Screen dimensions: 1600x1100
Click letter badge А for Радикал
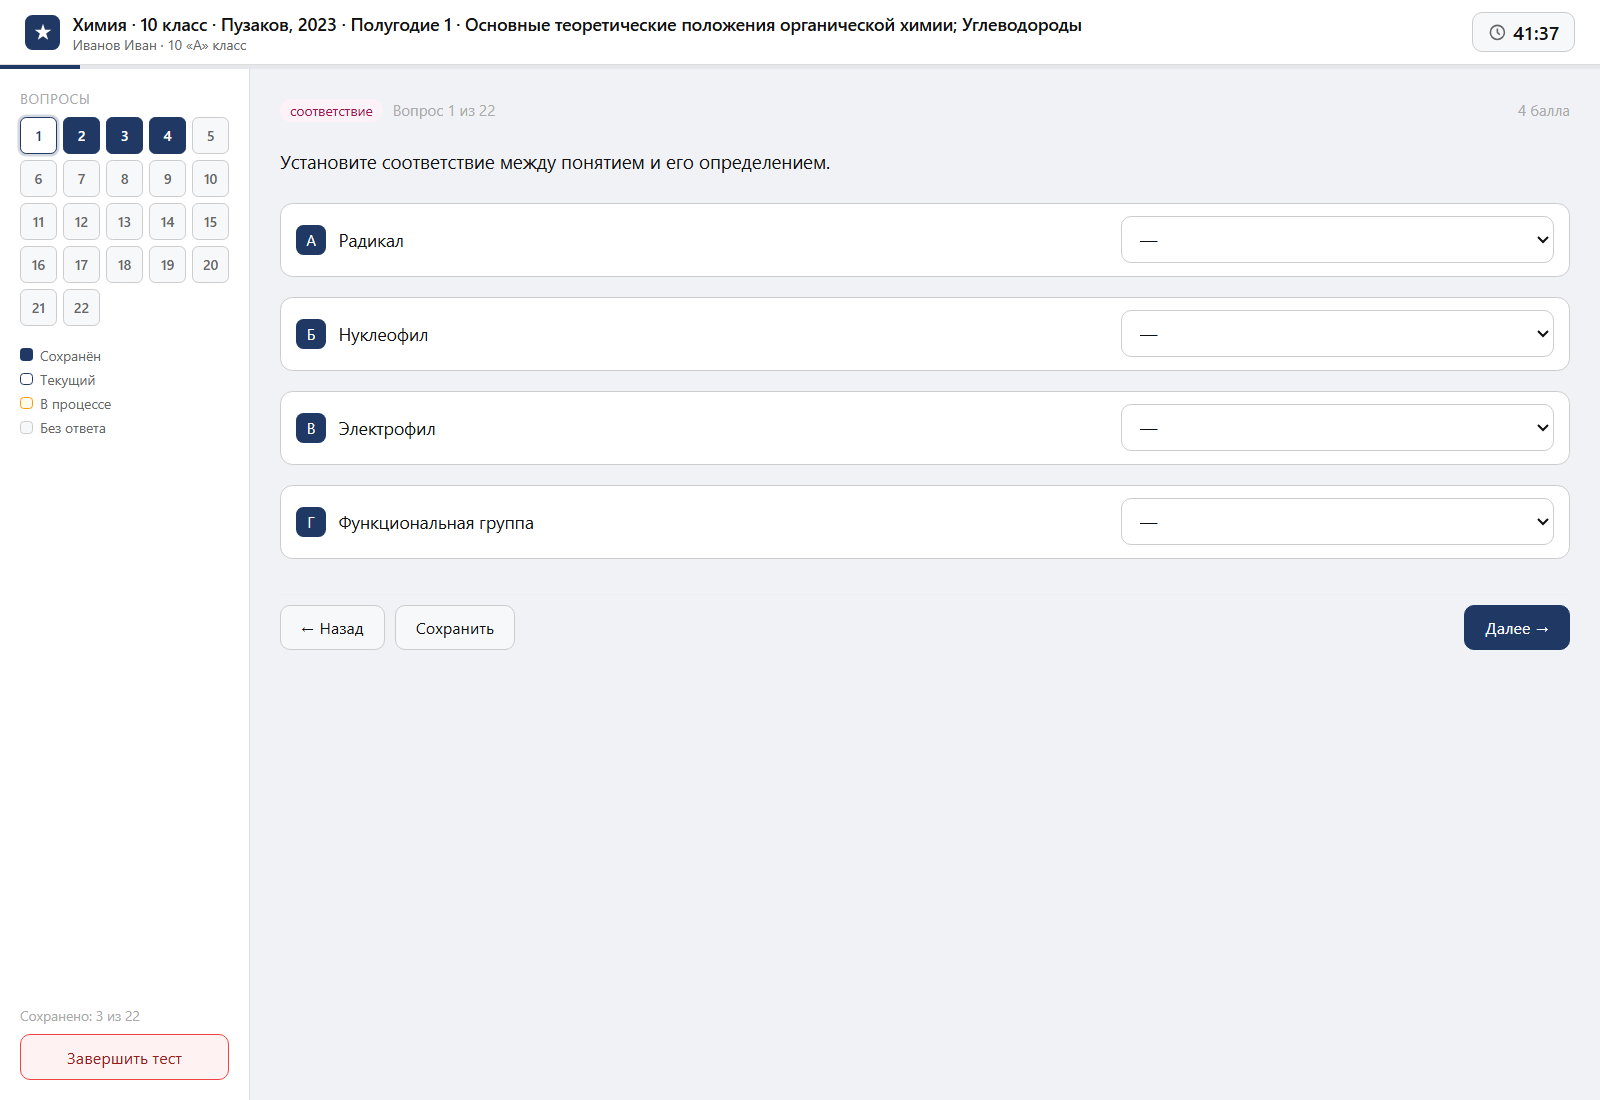[x=311, y=240]
